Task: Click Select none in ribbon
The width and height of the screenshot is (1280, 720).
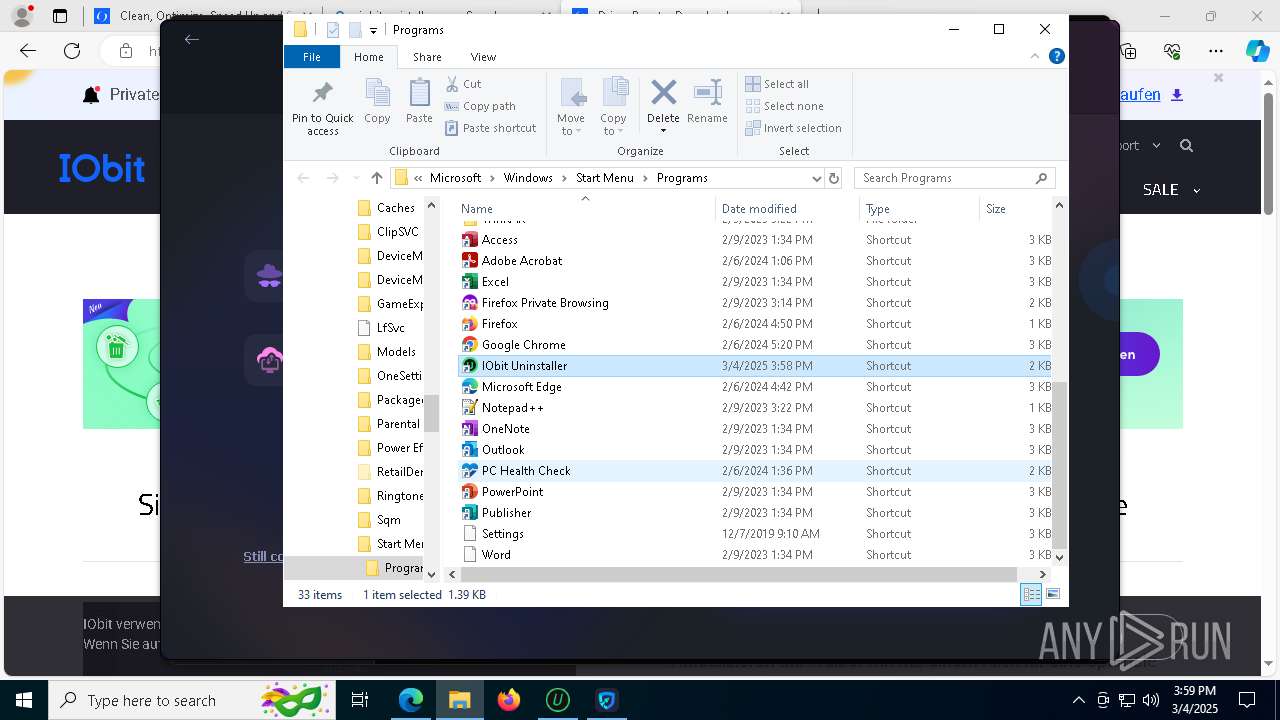Action: (x=785, y=106)
